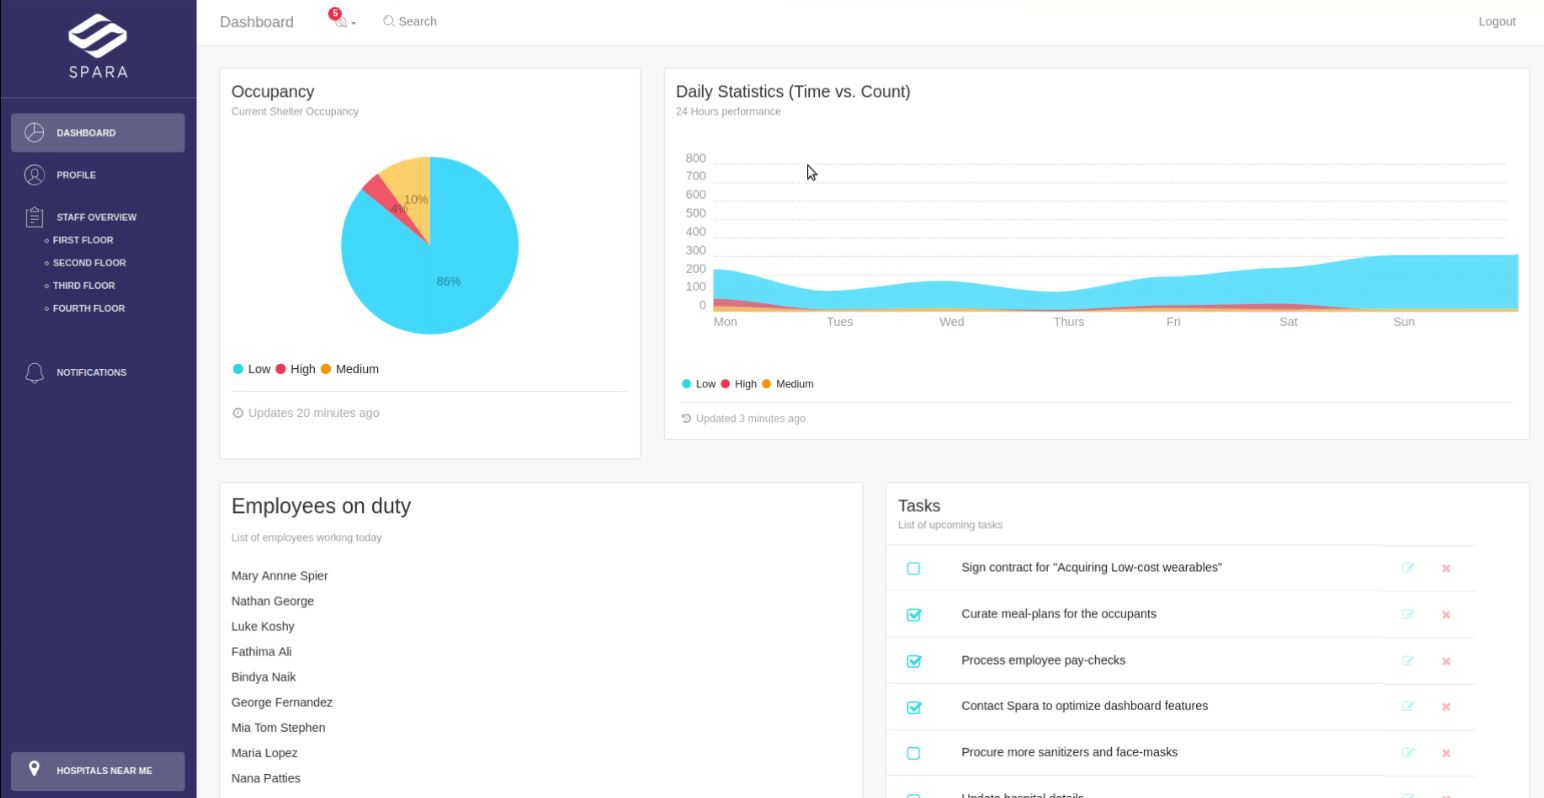The width and height of the screenshot is (1544, 798).
Task: Delete the 'Process employee pay-checks' task
Action: (1446, 661)
